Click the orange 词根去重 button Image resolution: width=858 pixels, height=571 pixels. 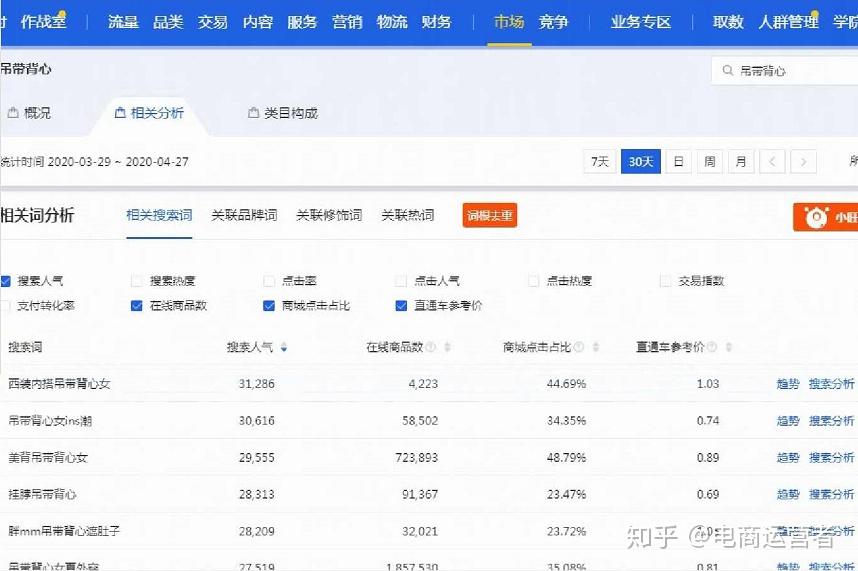(x=490, y=215)
